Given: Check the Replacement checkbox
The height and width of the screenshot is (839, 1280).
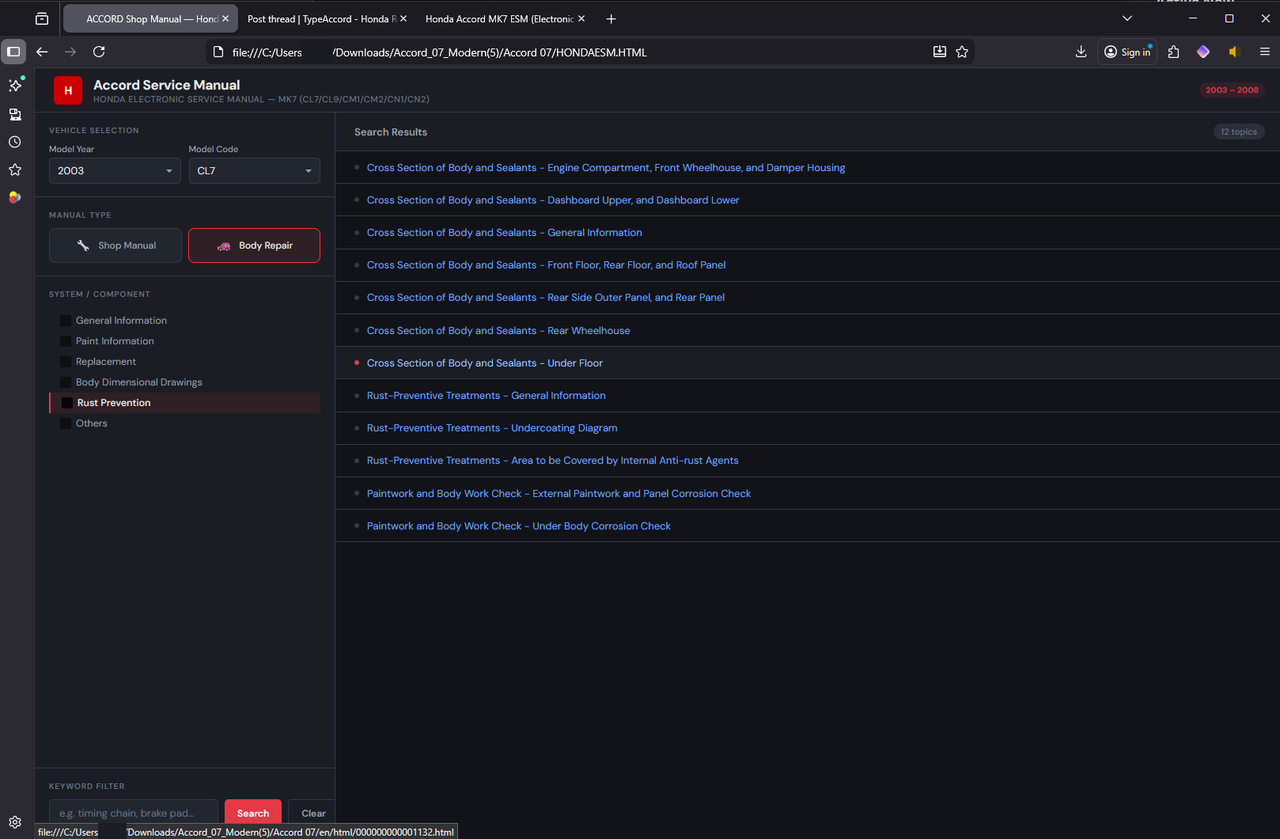Looking at the screenshot, I should click(x=65, y=362).
